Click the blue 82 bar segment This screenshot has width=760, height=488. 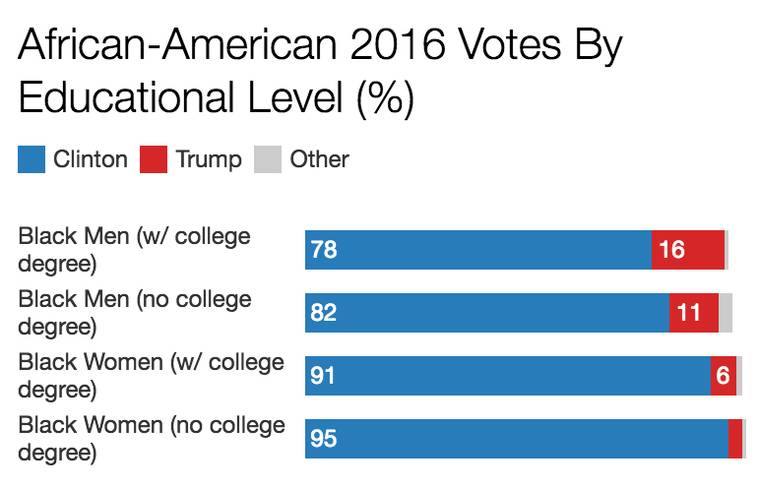487,313
